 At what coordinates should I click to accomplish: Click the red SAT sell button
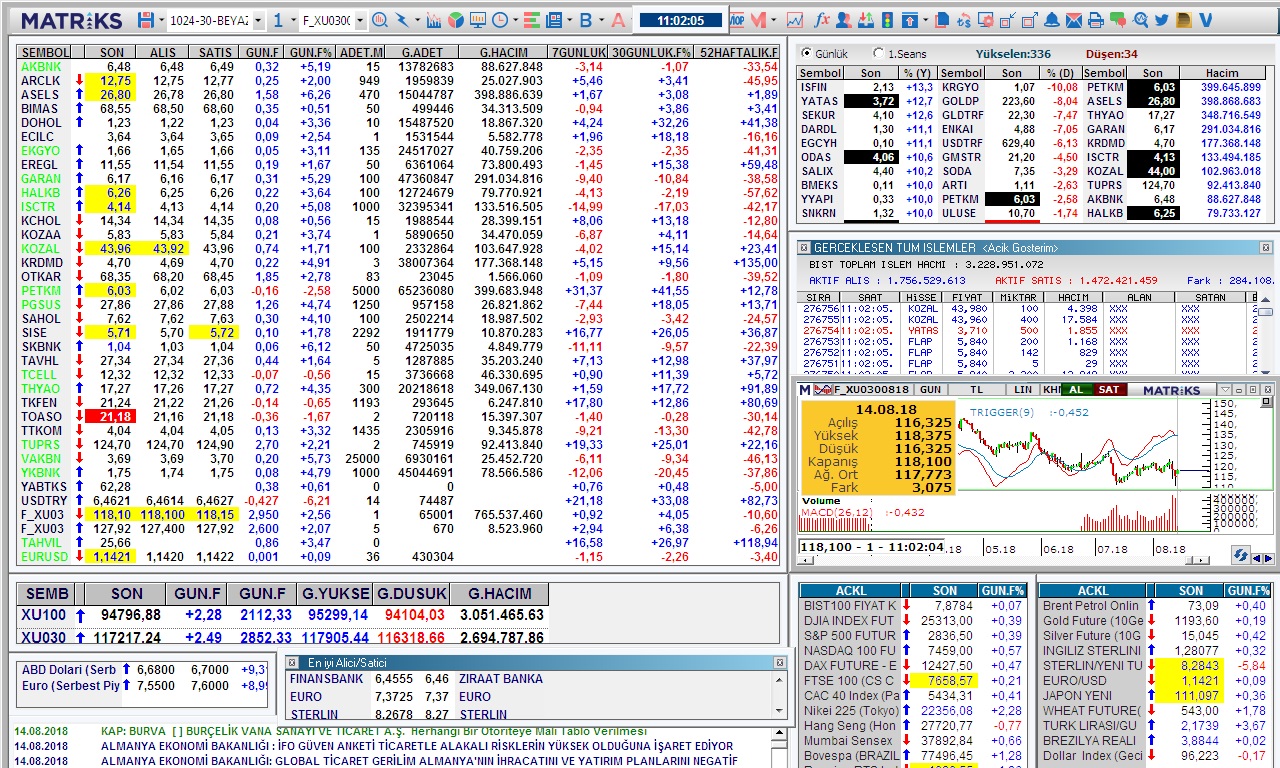coord(1109,389)
